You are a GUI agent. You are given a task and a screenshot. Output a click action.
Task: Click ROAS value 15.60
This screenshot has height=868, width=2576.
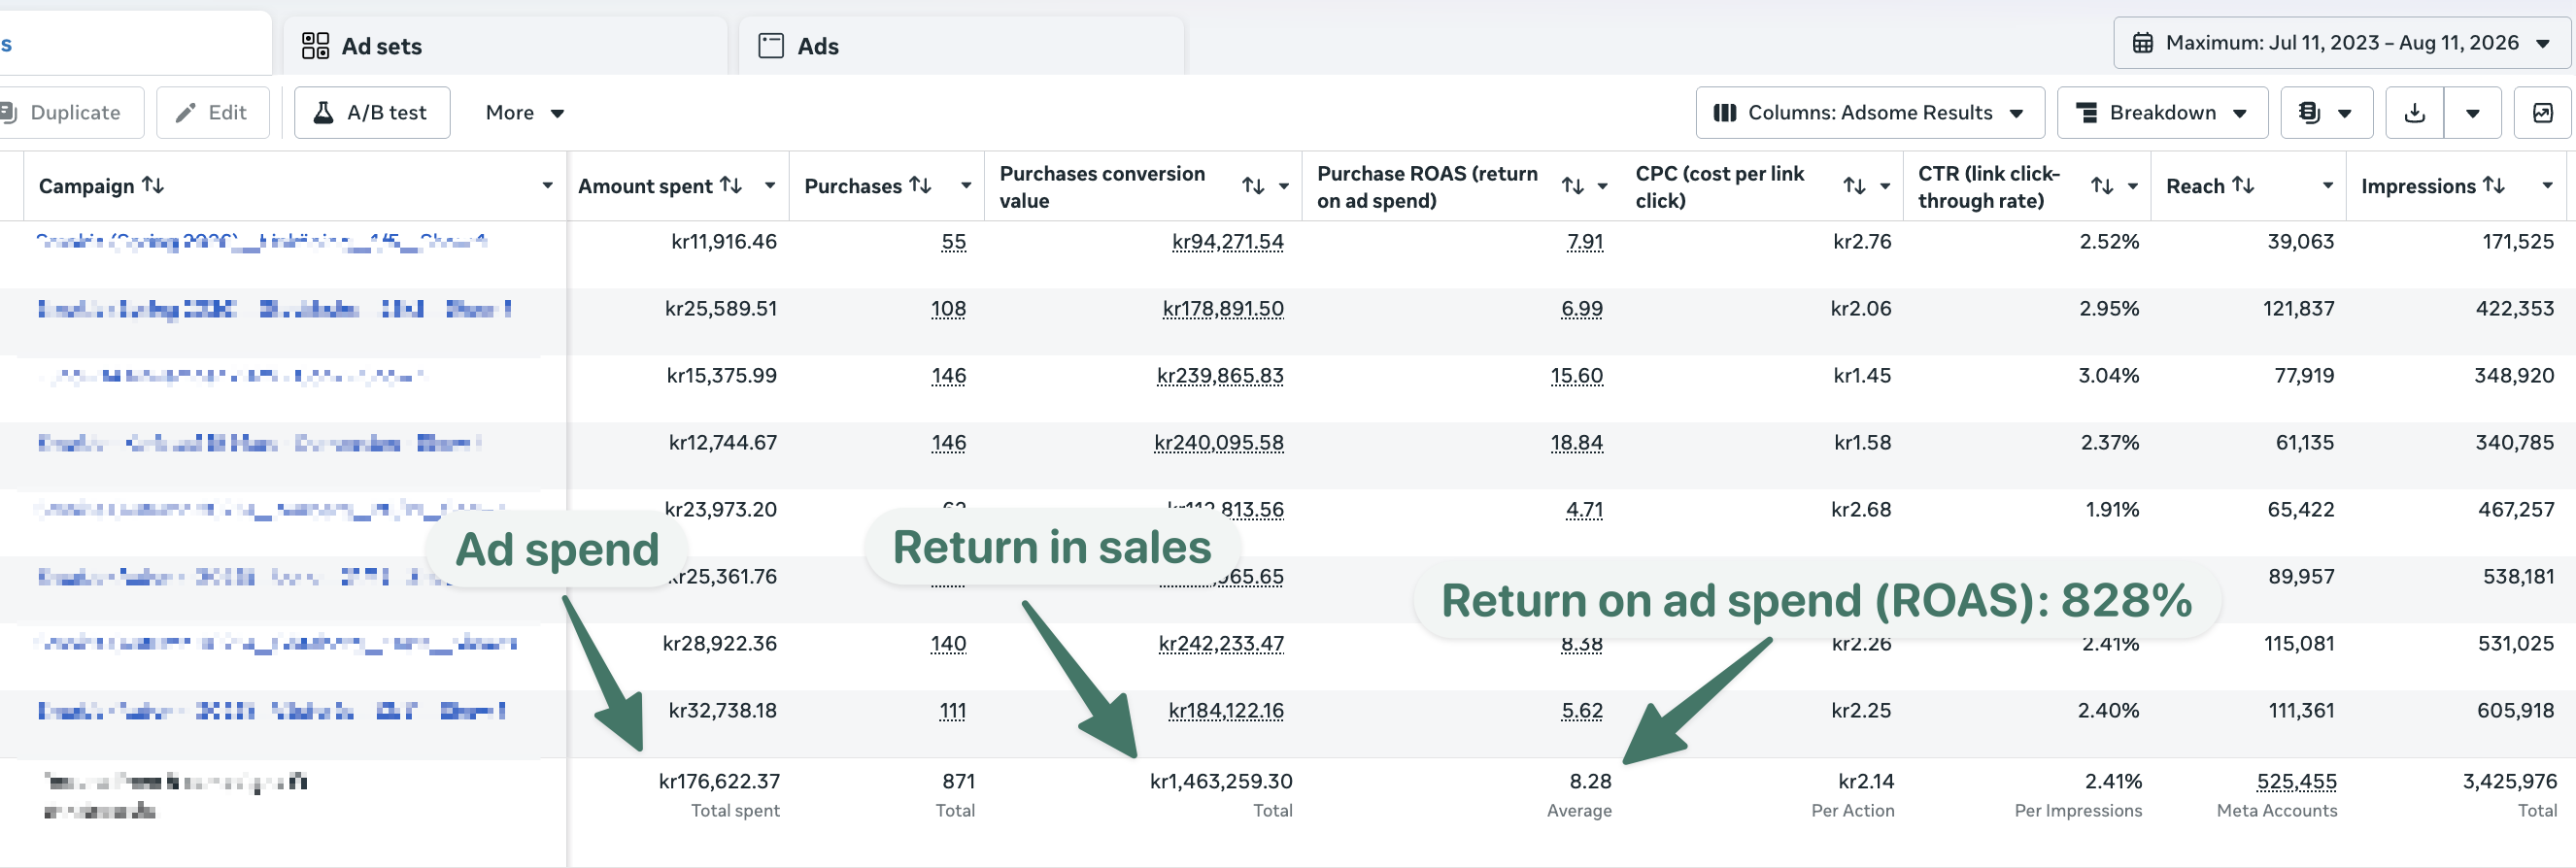[x=1577, y=376]
